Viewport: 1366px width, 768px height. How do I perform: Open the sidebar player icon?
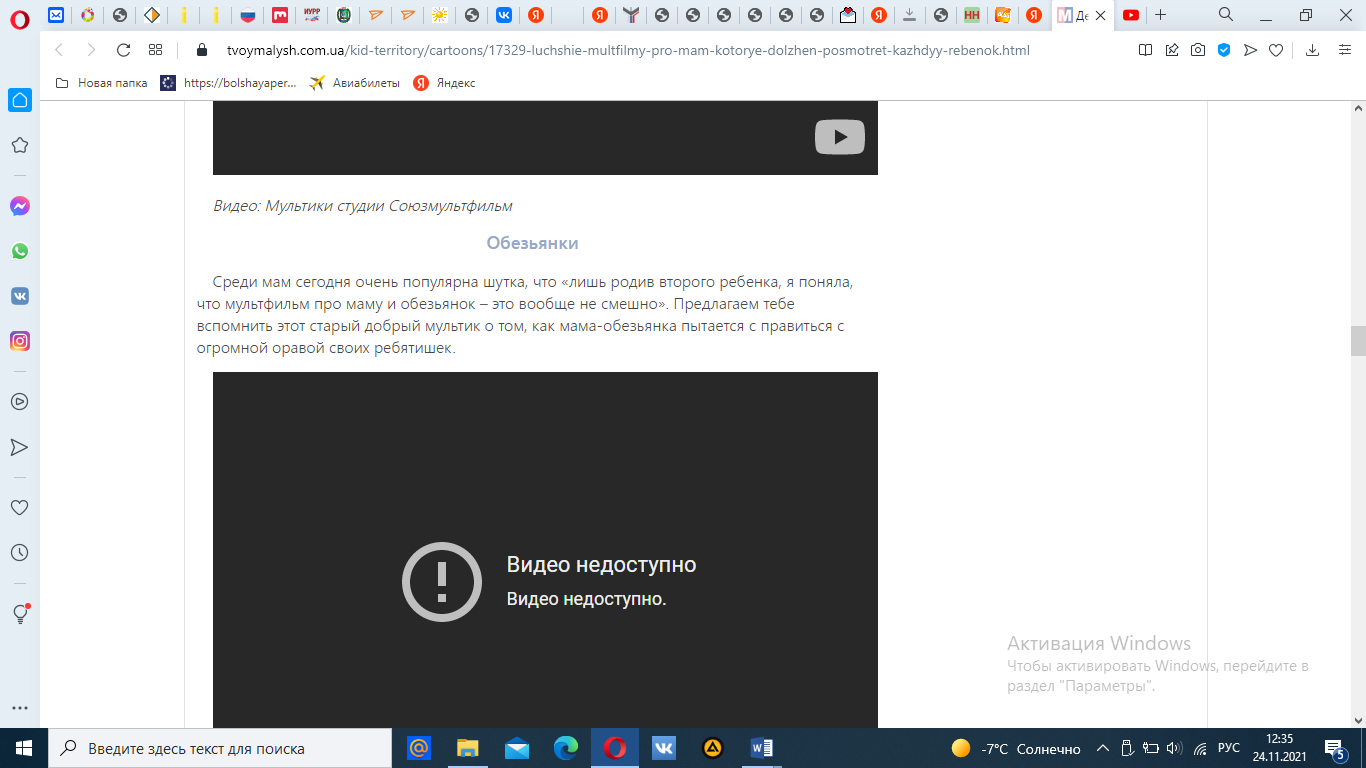(x=20, y=402)
